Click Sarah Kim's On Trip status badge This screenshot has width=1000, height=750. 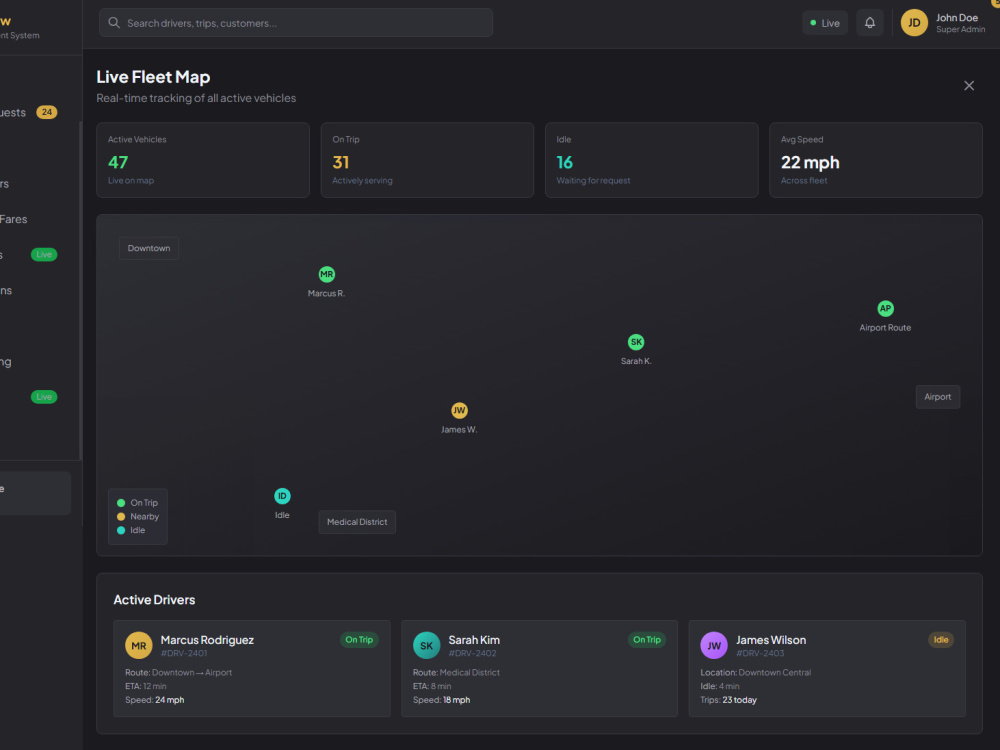(x=647, y=640)
